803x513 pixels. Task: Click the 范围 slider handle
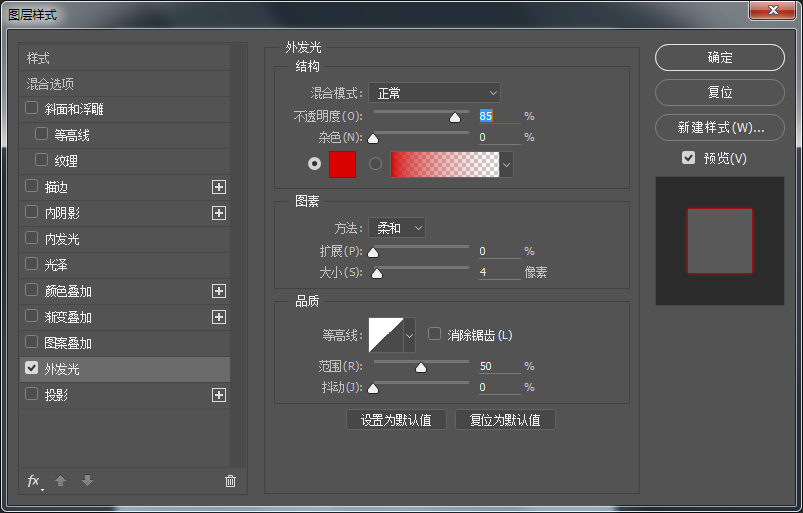coord(421,368)
